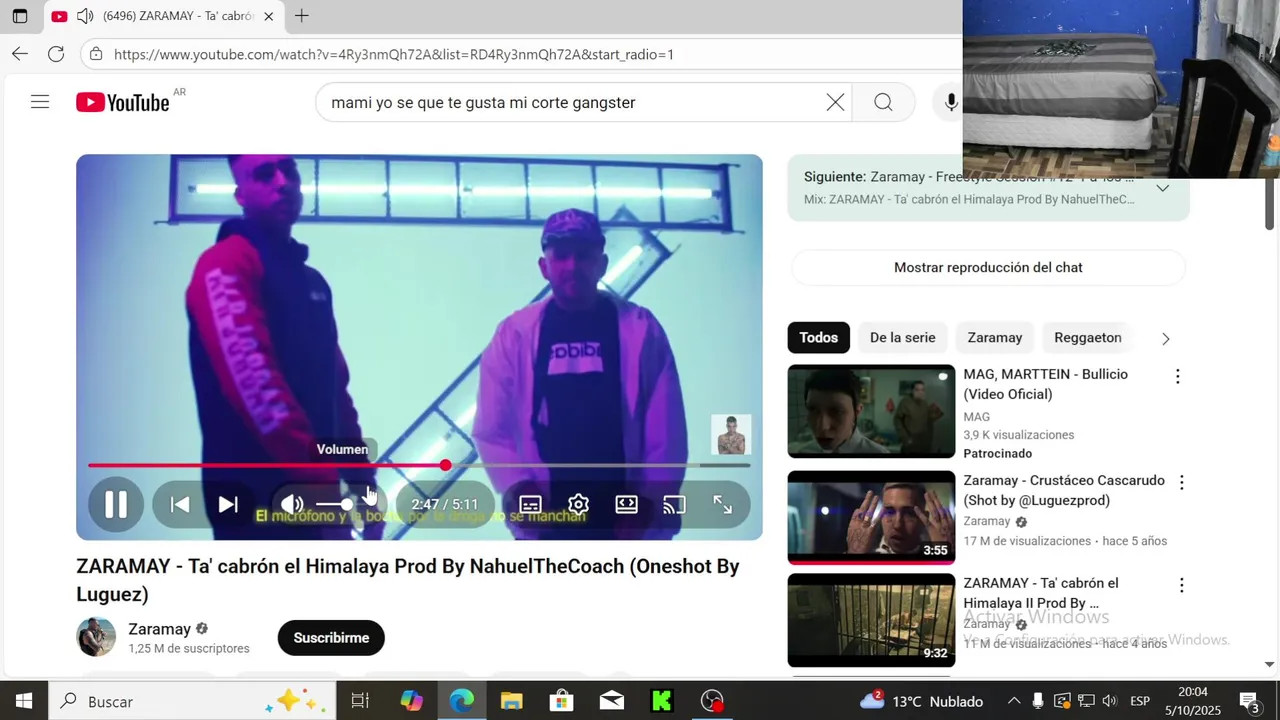Open Microsoft Edge on the taskbar

tap(461, 701)
